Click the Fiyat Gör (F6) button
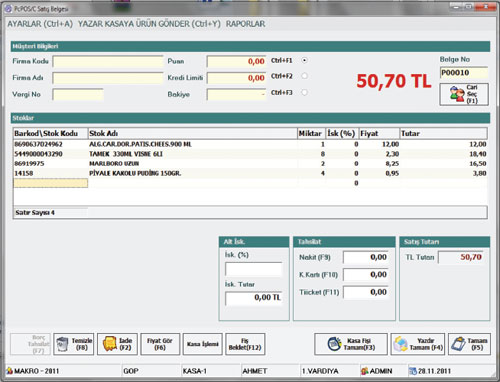Screen dimensions: 500x382 tap(160, 344)
